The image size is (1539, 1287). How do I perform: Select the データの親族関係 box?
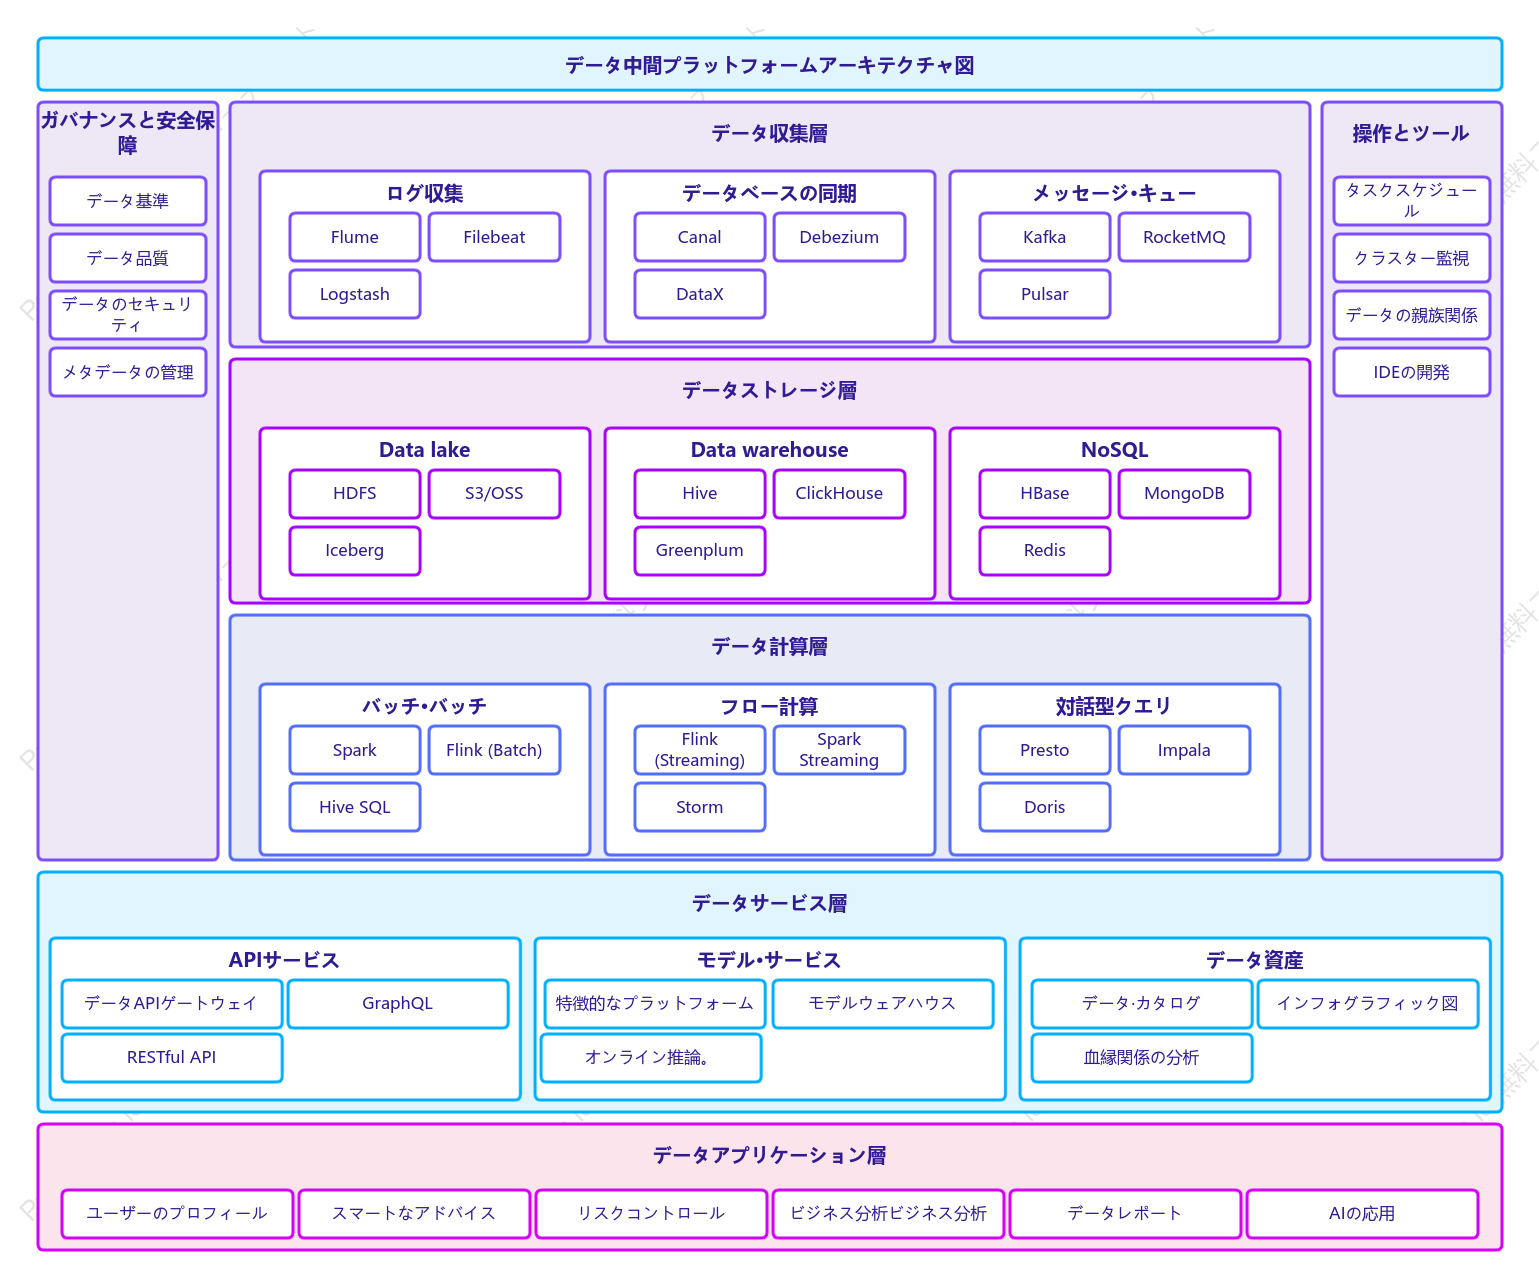pos(1412,315)
